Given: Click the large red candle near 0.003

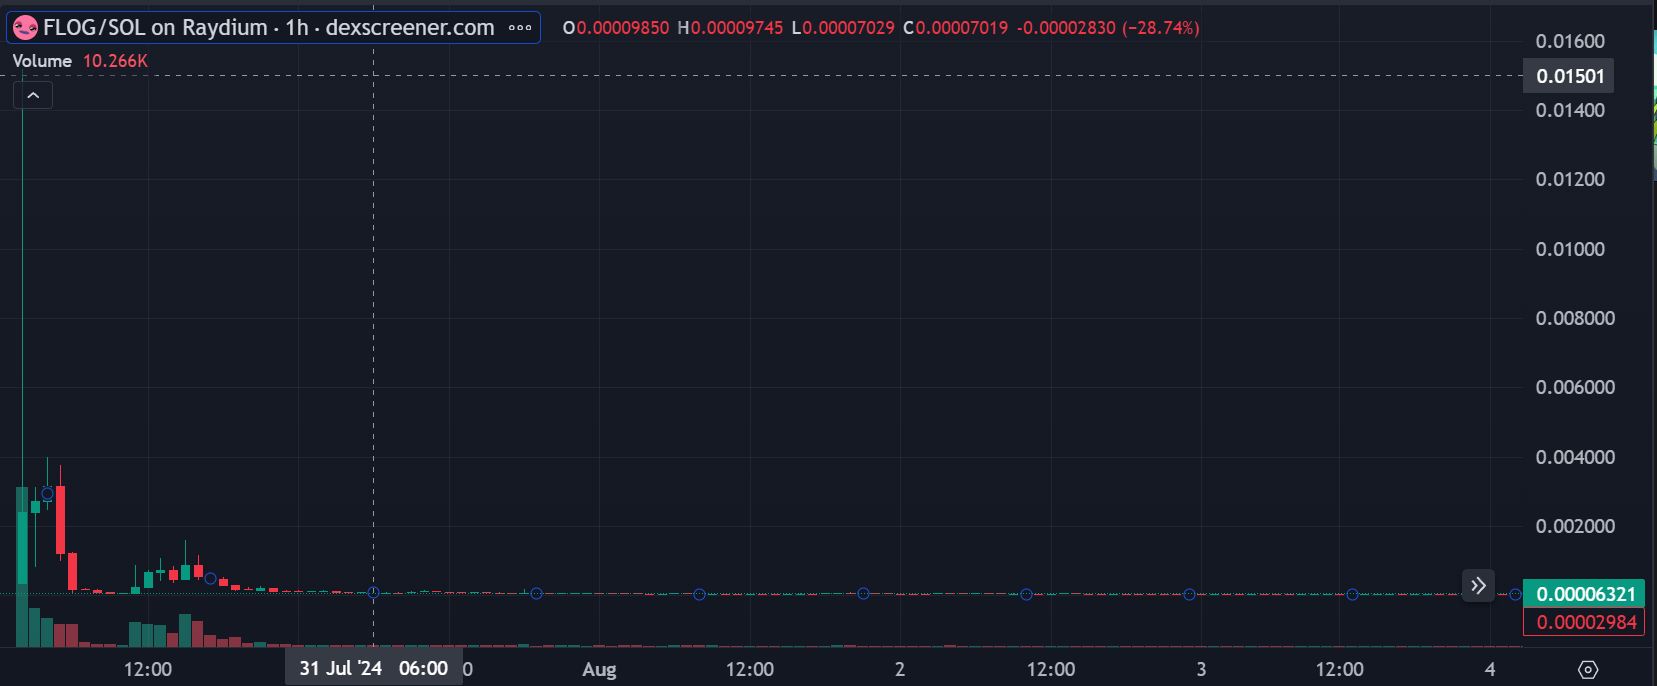Looking at the screenshot, I should coord(61,520).
